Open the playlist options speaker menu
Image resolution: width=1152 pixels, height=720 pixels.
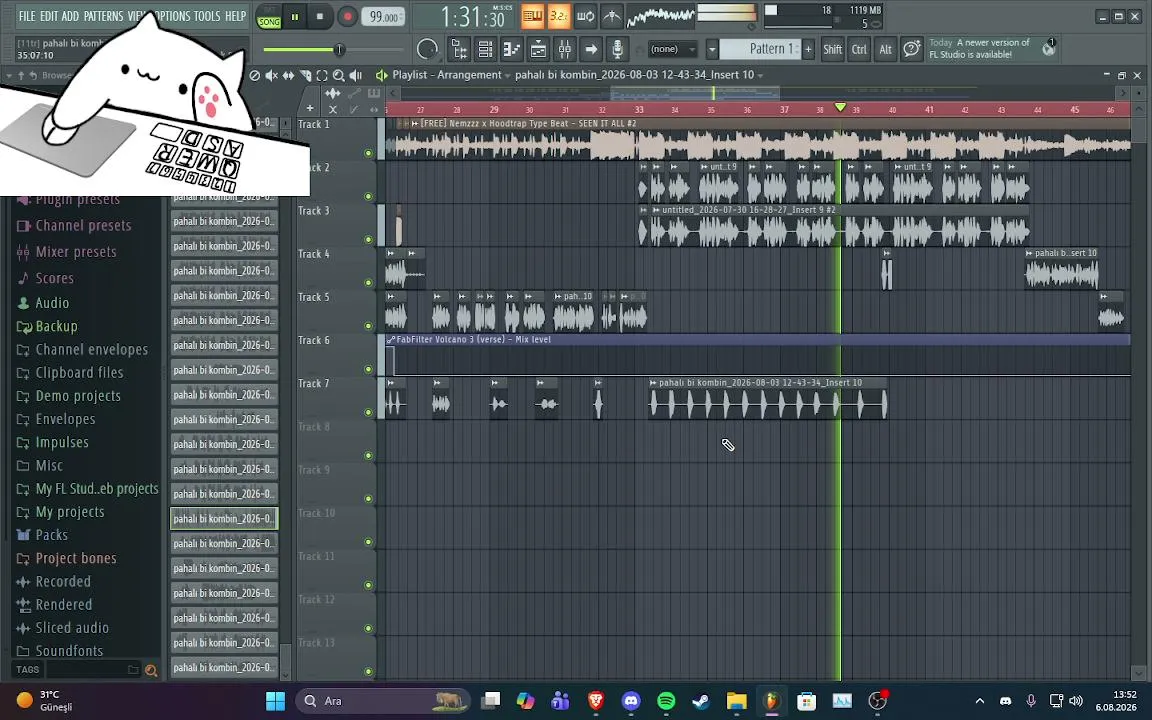382,75
